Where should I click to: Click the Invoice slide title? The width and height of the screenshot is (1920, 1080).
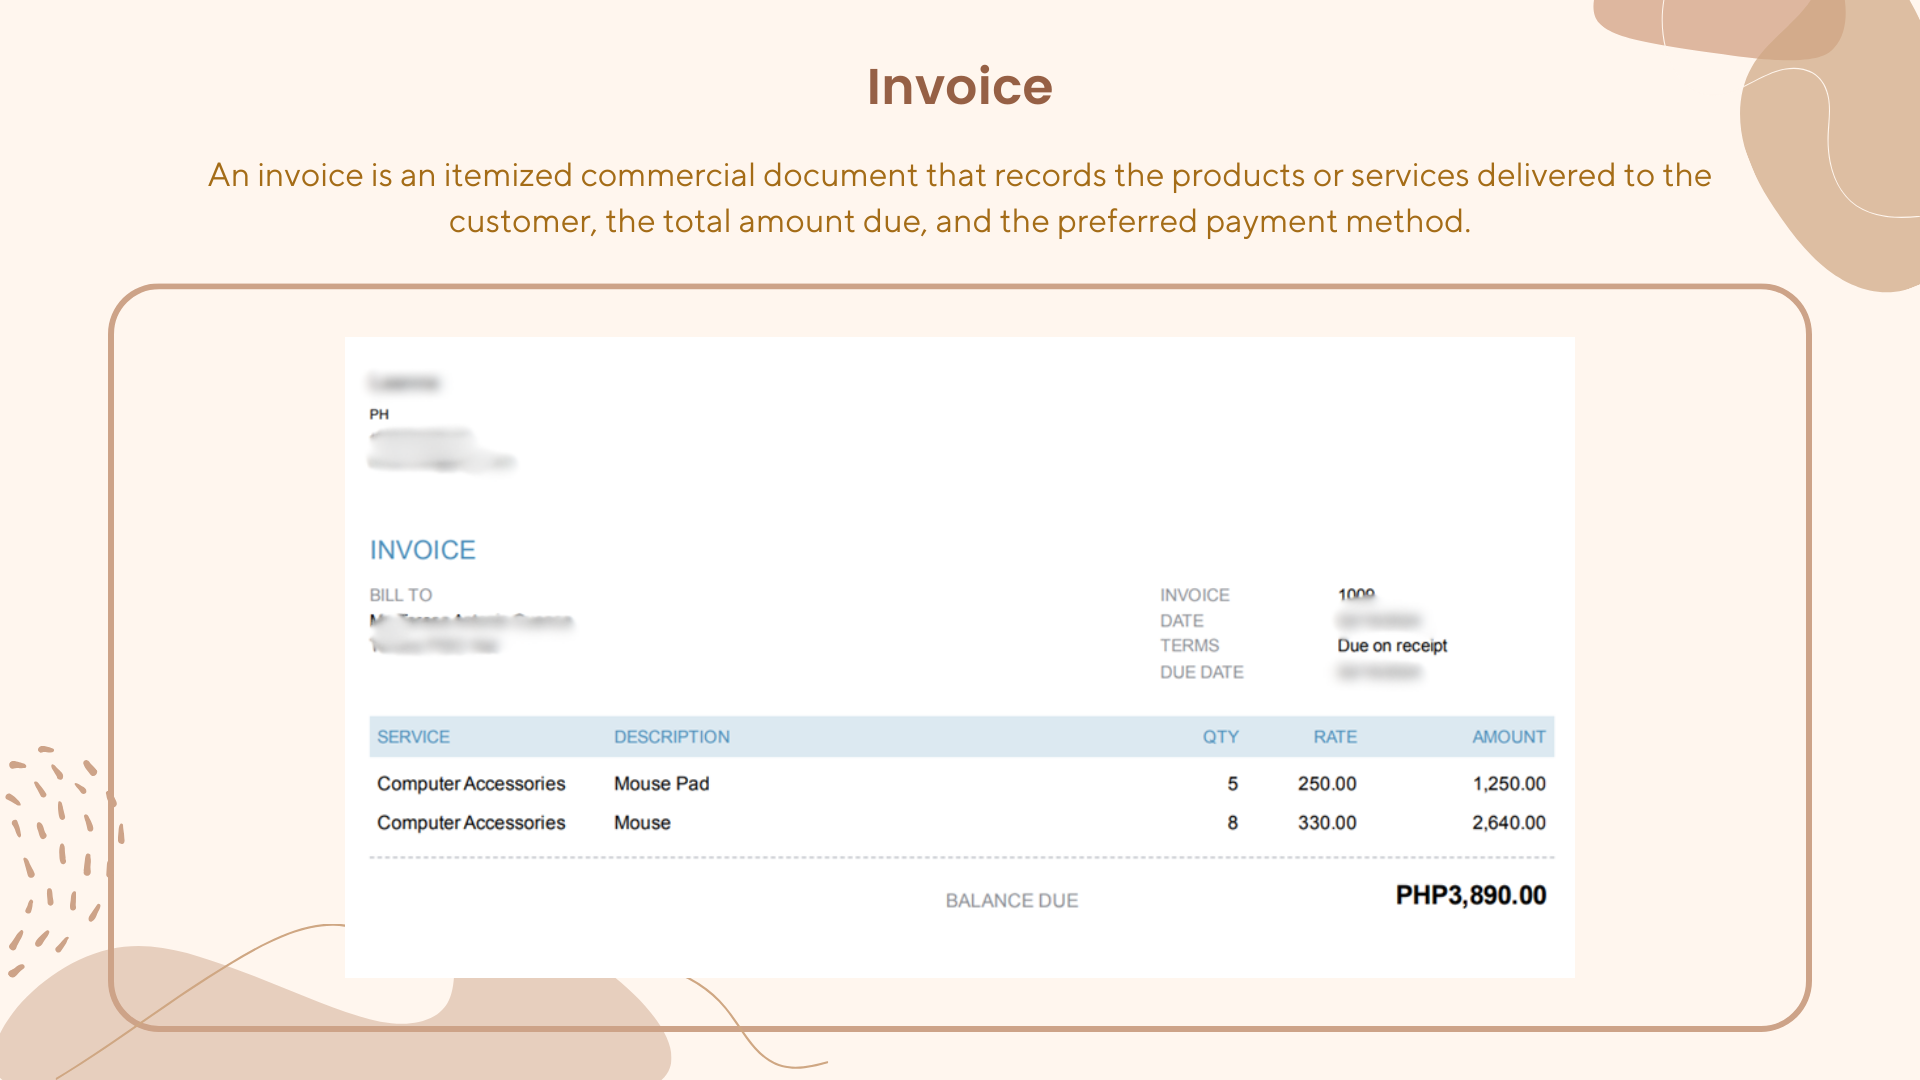click(x=959, y=86)
